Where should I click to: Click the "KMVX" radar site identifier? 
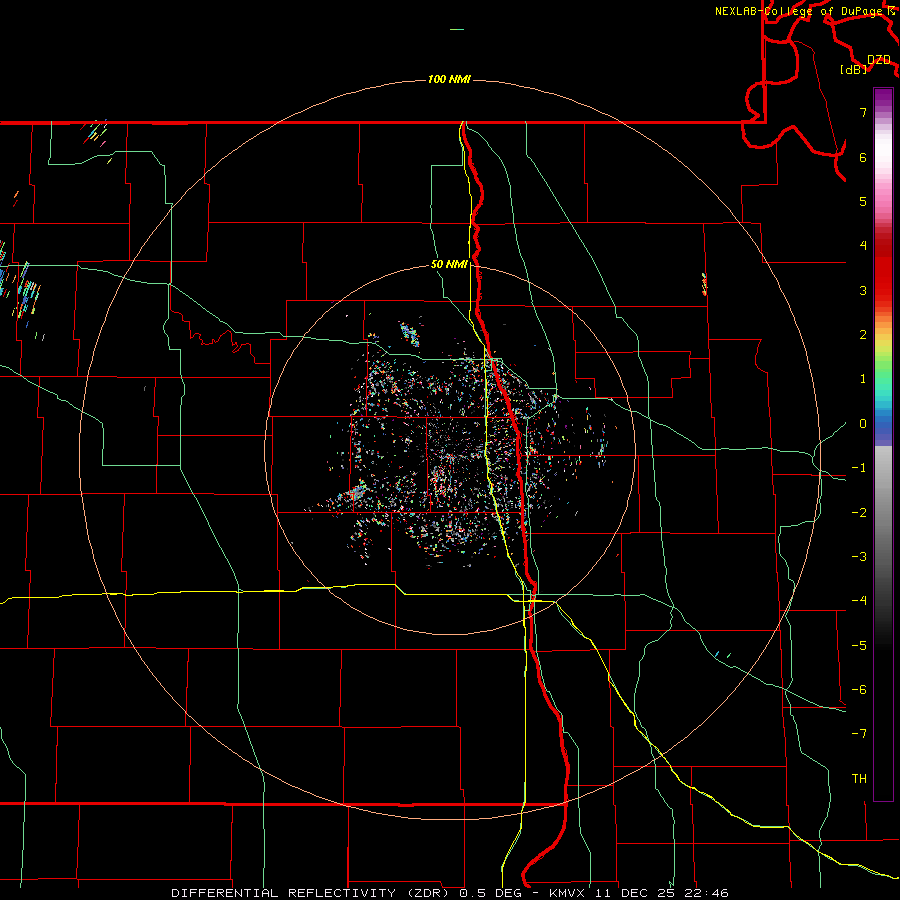tap(569, 893)
